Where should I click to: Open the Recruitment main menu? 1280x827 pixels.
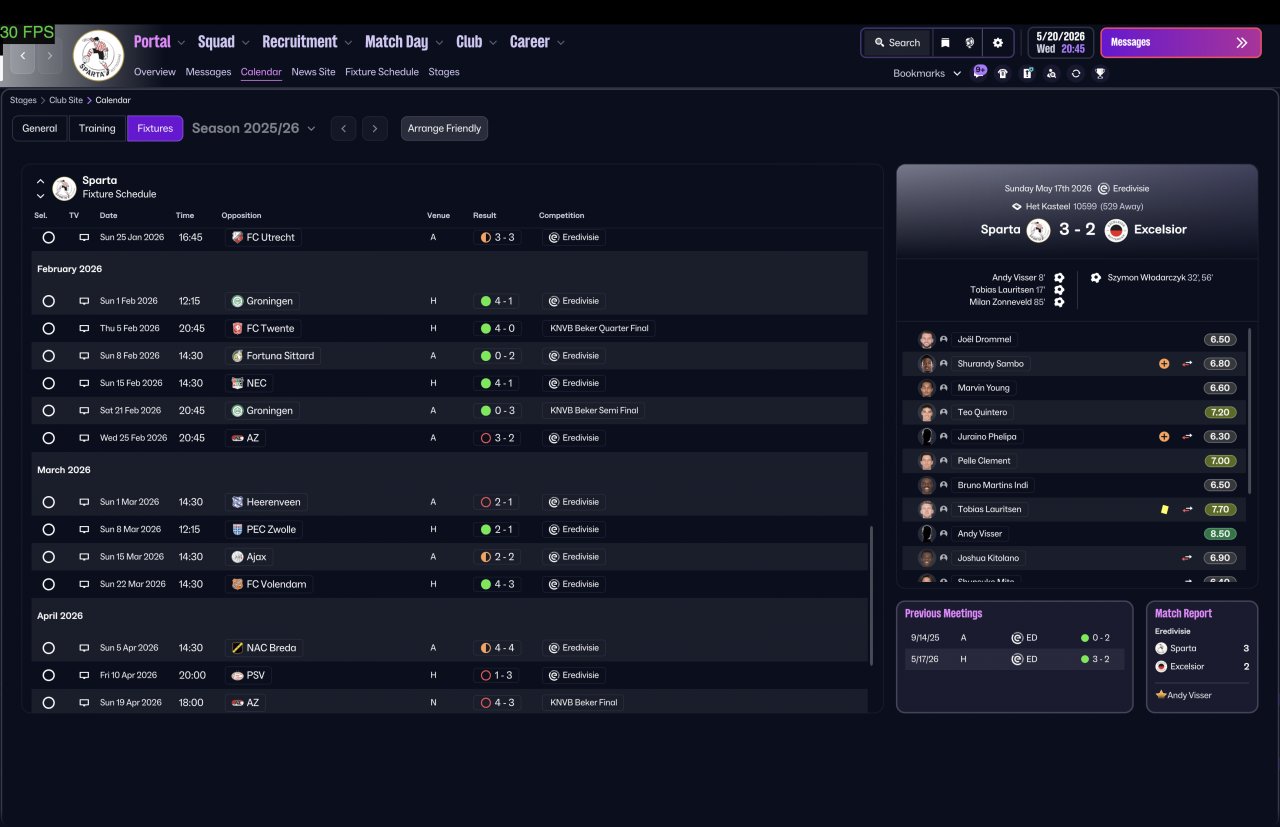click(299, 42)
